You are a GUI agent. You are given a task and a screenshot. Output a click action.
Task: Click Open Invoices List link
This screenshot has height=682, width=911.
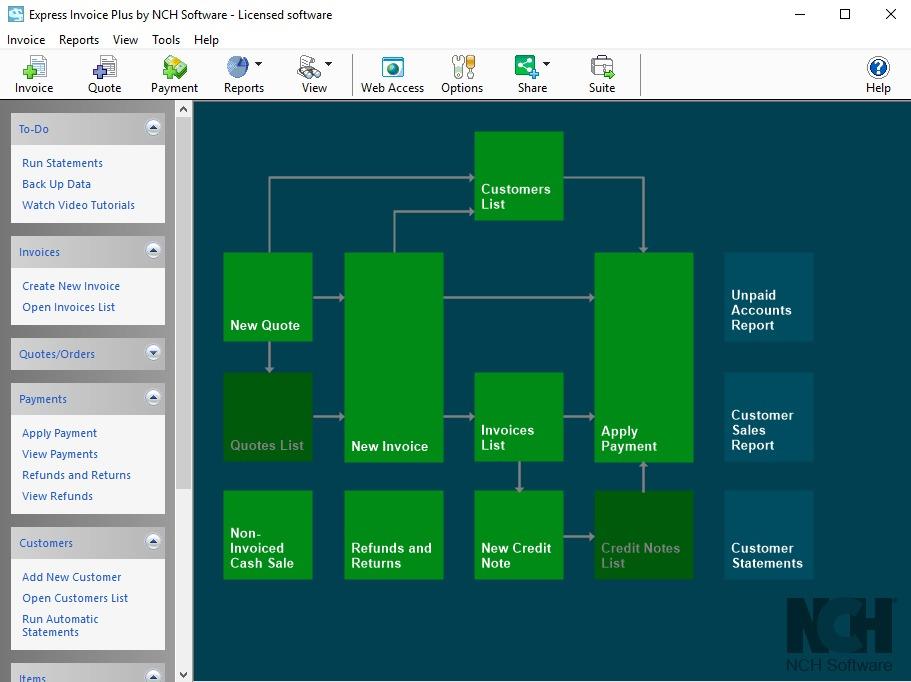coord(69,307)
